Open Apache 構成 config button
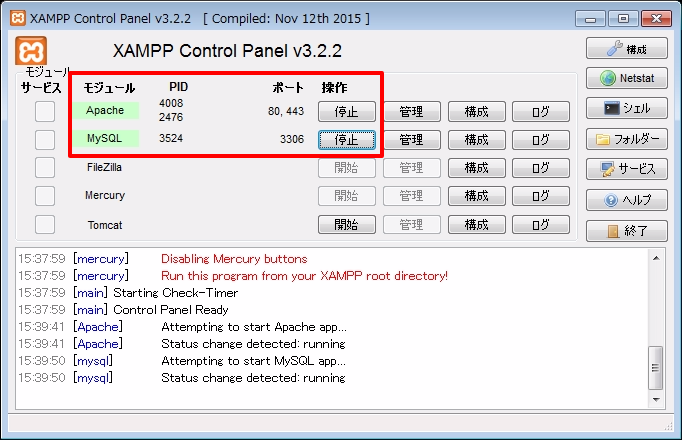 tap(477, 112)
